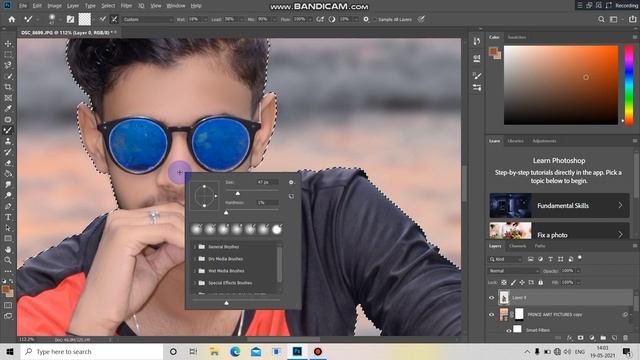Click Windows search box Type here to search
Screen dimensions: 640x360
tap(92, 351)
